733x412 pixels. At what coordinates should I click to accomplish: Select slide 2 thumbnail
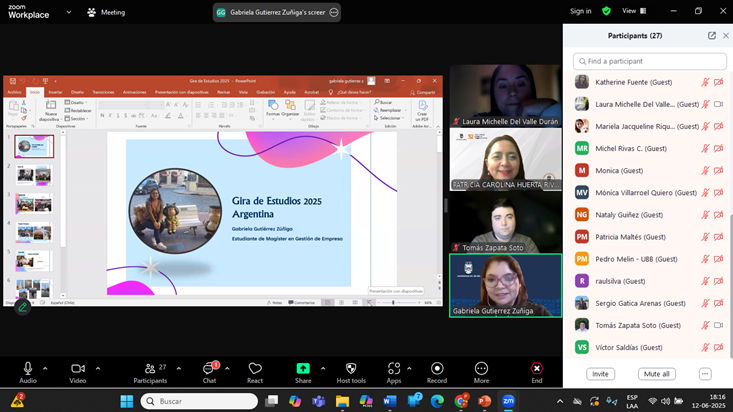[x=34, y=175]
